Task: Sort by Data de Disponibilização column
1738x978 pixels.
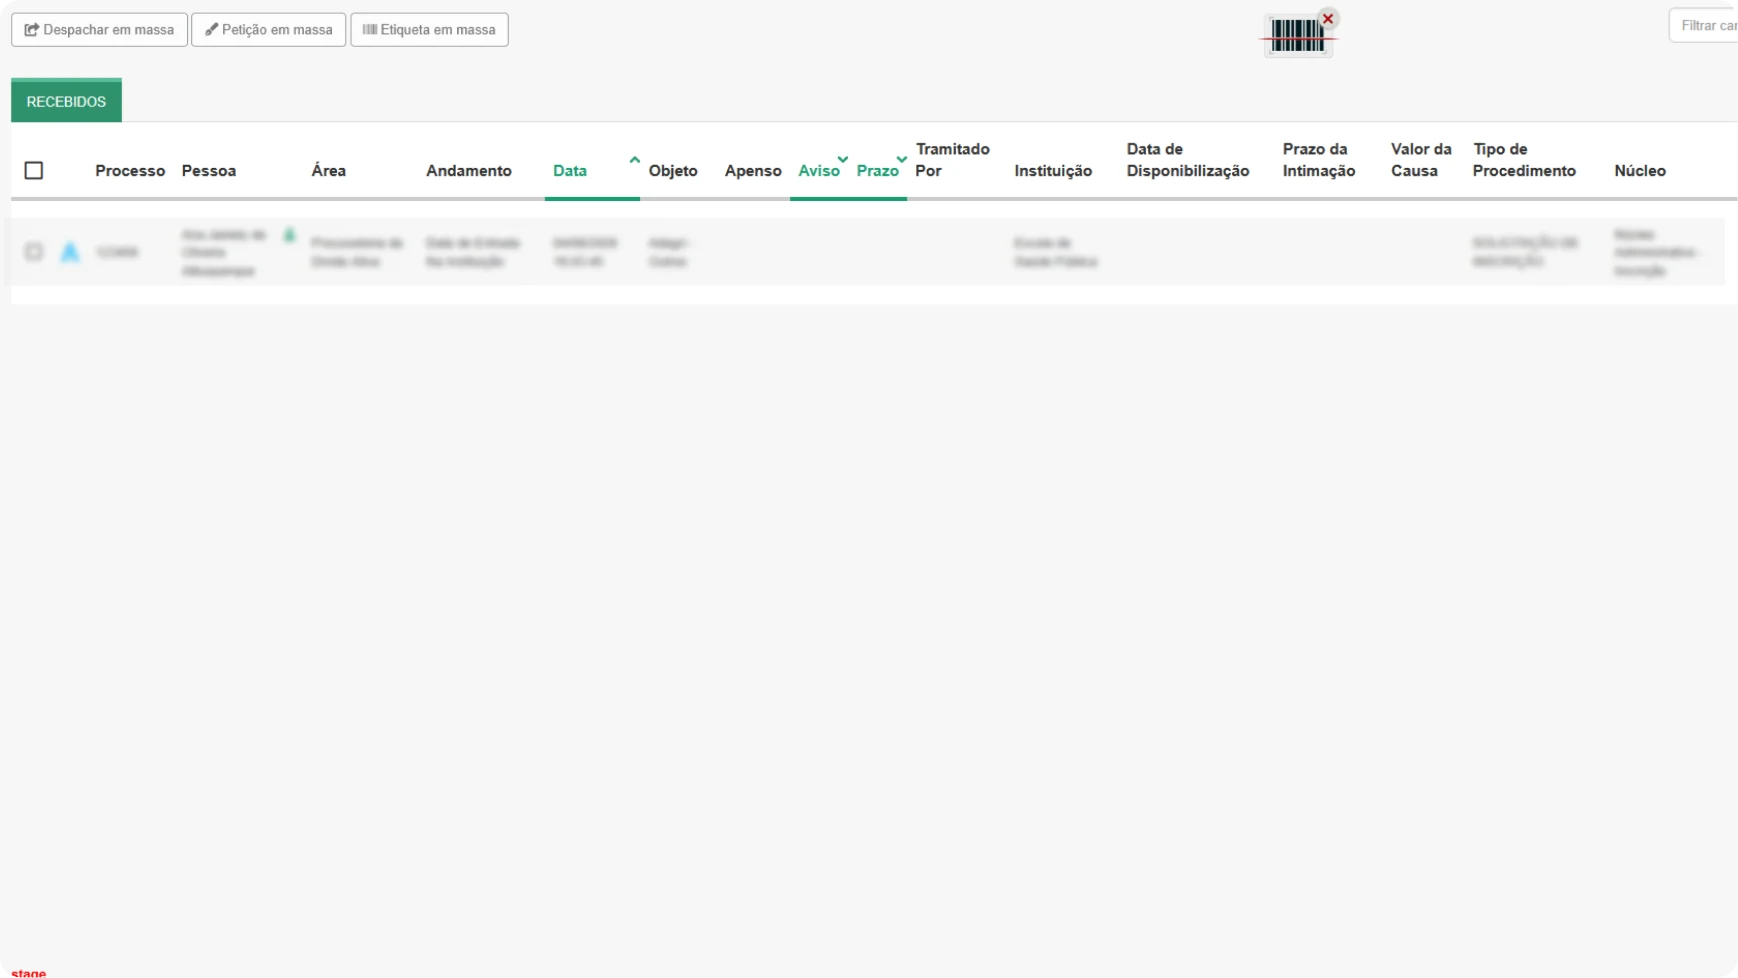Action: pyautogui.click(x=1188, y=160)
